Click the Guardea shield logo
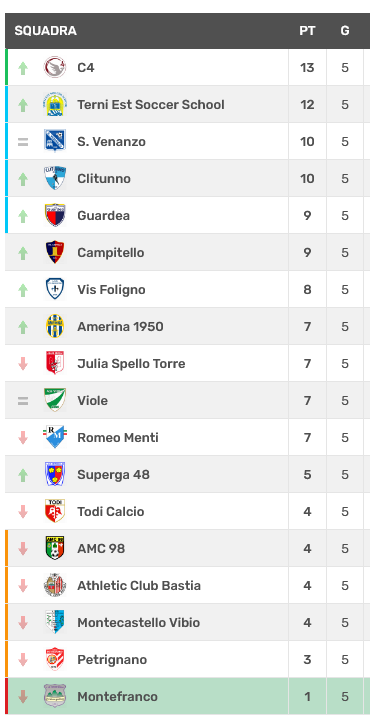This screenshot has height=723, width=370. [55, 215]
